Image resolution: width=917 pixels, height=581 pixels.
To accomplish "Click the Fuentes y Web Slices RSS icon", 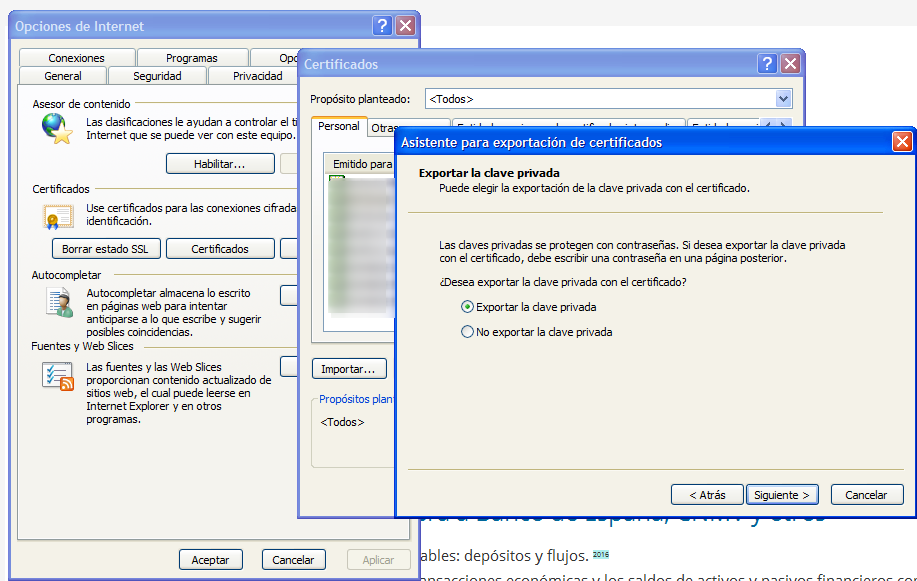I will [57, 376].
